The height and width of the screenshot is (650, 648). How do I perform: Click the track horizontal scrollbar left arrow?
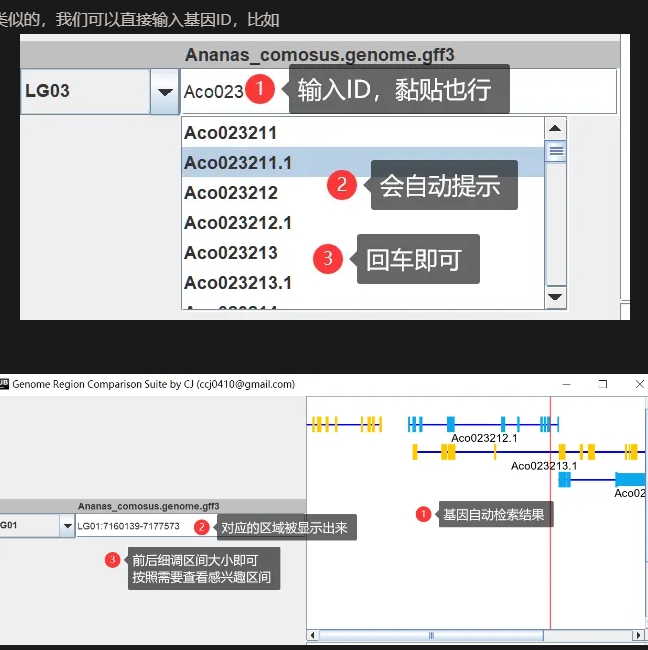[x=313, y=635]
